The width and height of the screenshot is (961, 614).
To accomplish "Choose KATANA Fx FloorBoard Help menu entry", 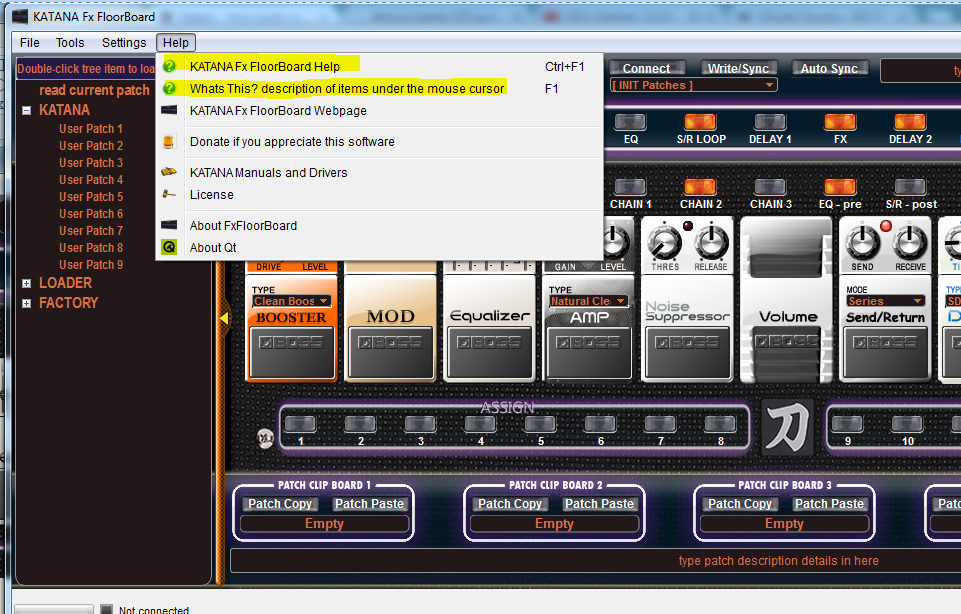I will coord(379,66).
